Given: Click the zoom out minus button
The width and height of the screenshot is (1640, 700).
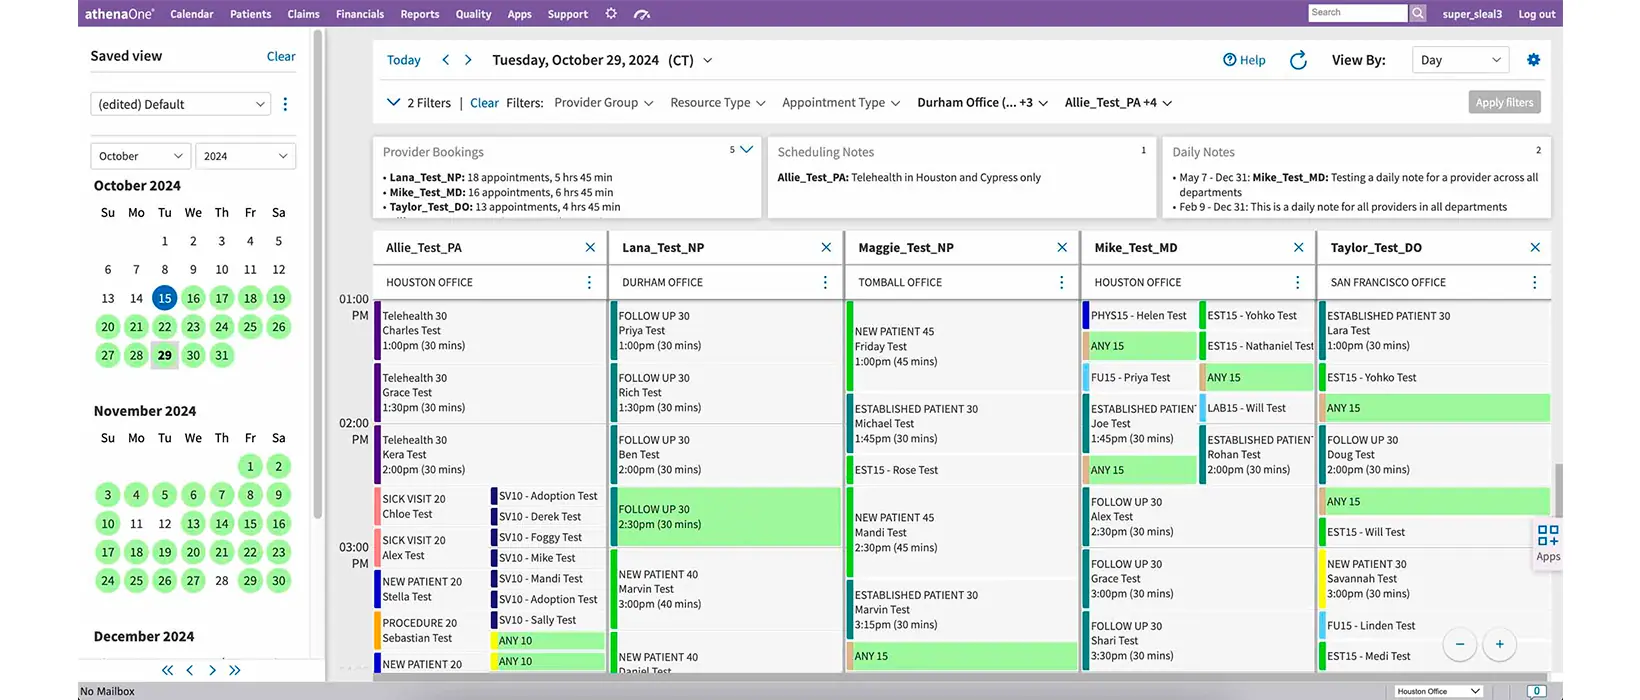Looking at the screenshot, I should (1460, 644).
